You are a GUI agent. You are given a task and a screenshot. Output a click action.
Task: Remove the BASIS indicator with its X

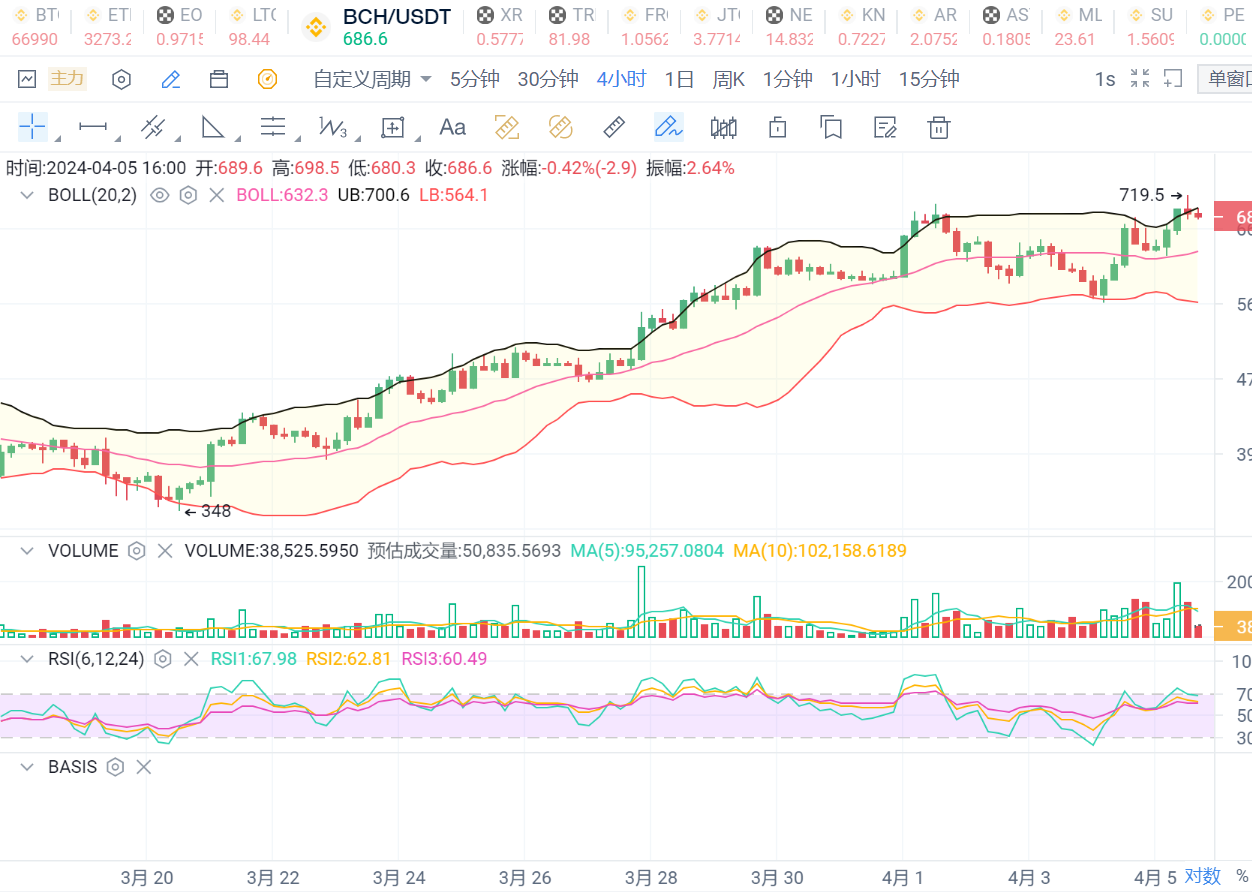[x=143, y=767]
